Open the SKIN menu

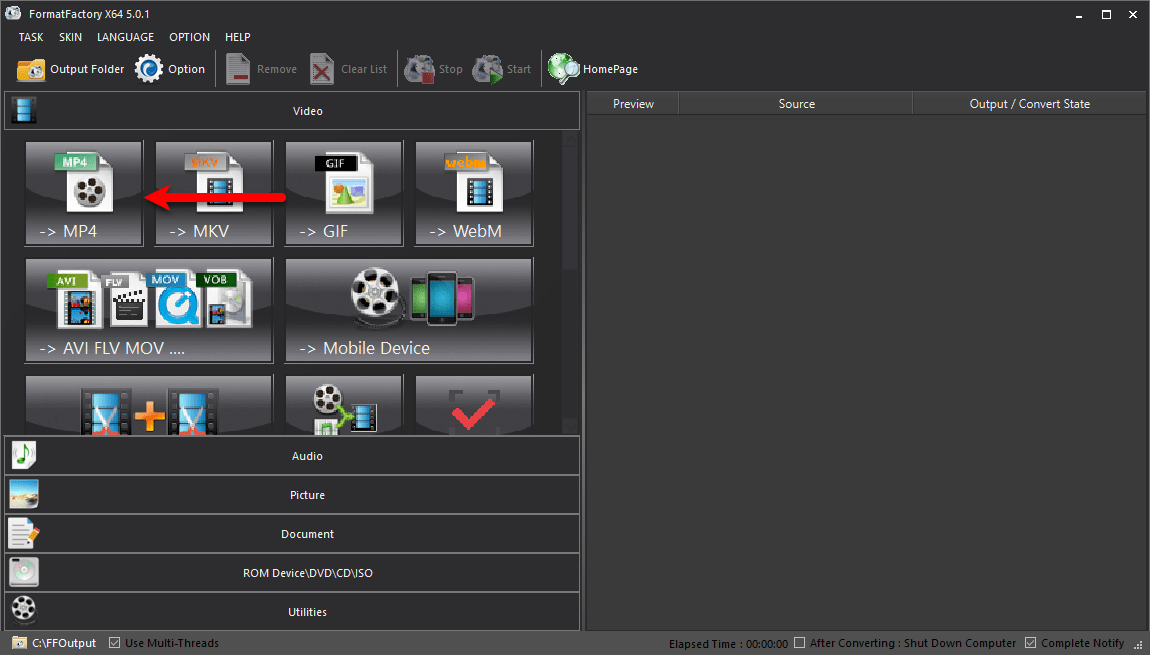70,37
